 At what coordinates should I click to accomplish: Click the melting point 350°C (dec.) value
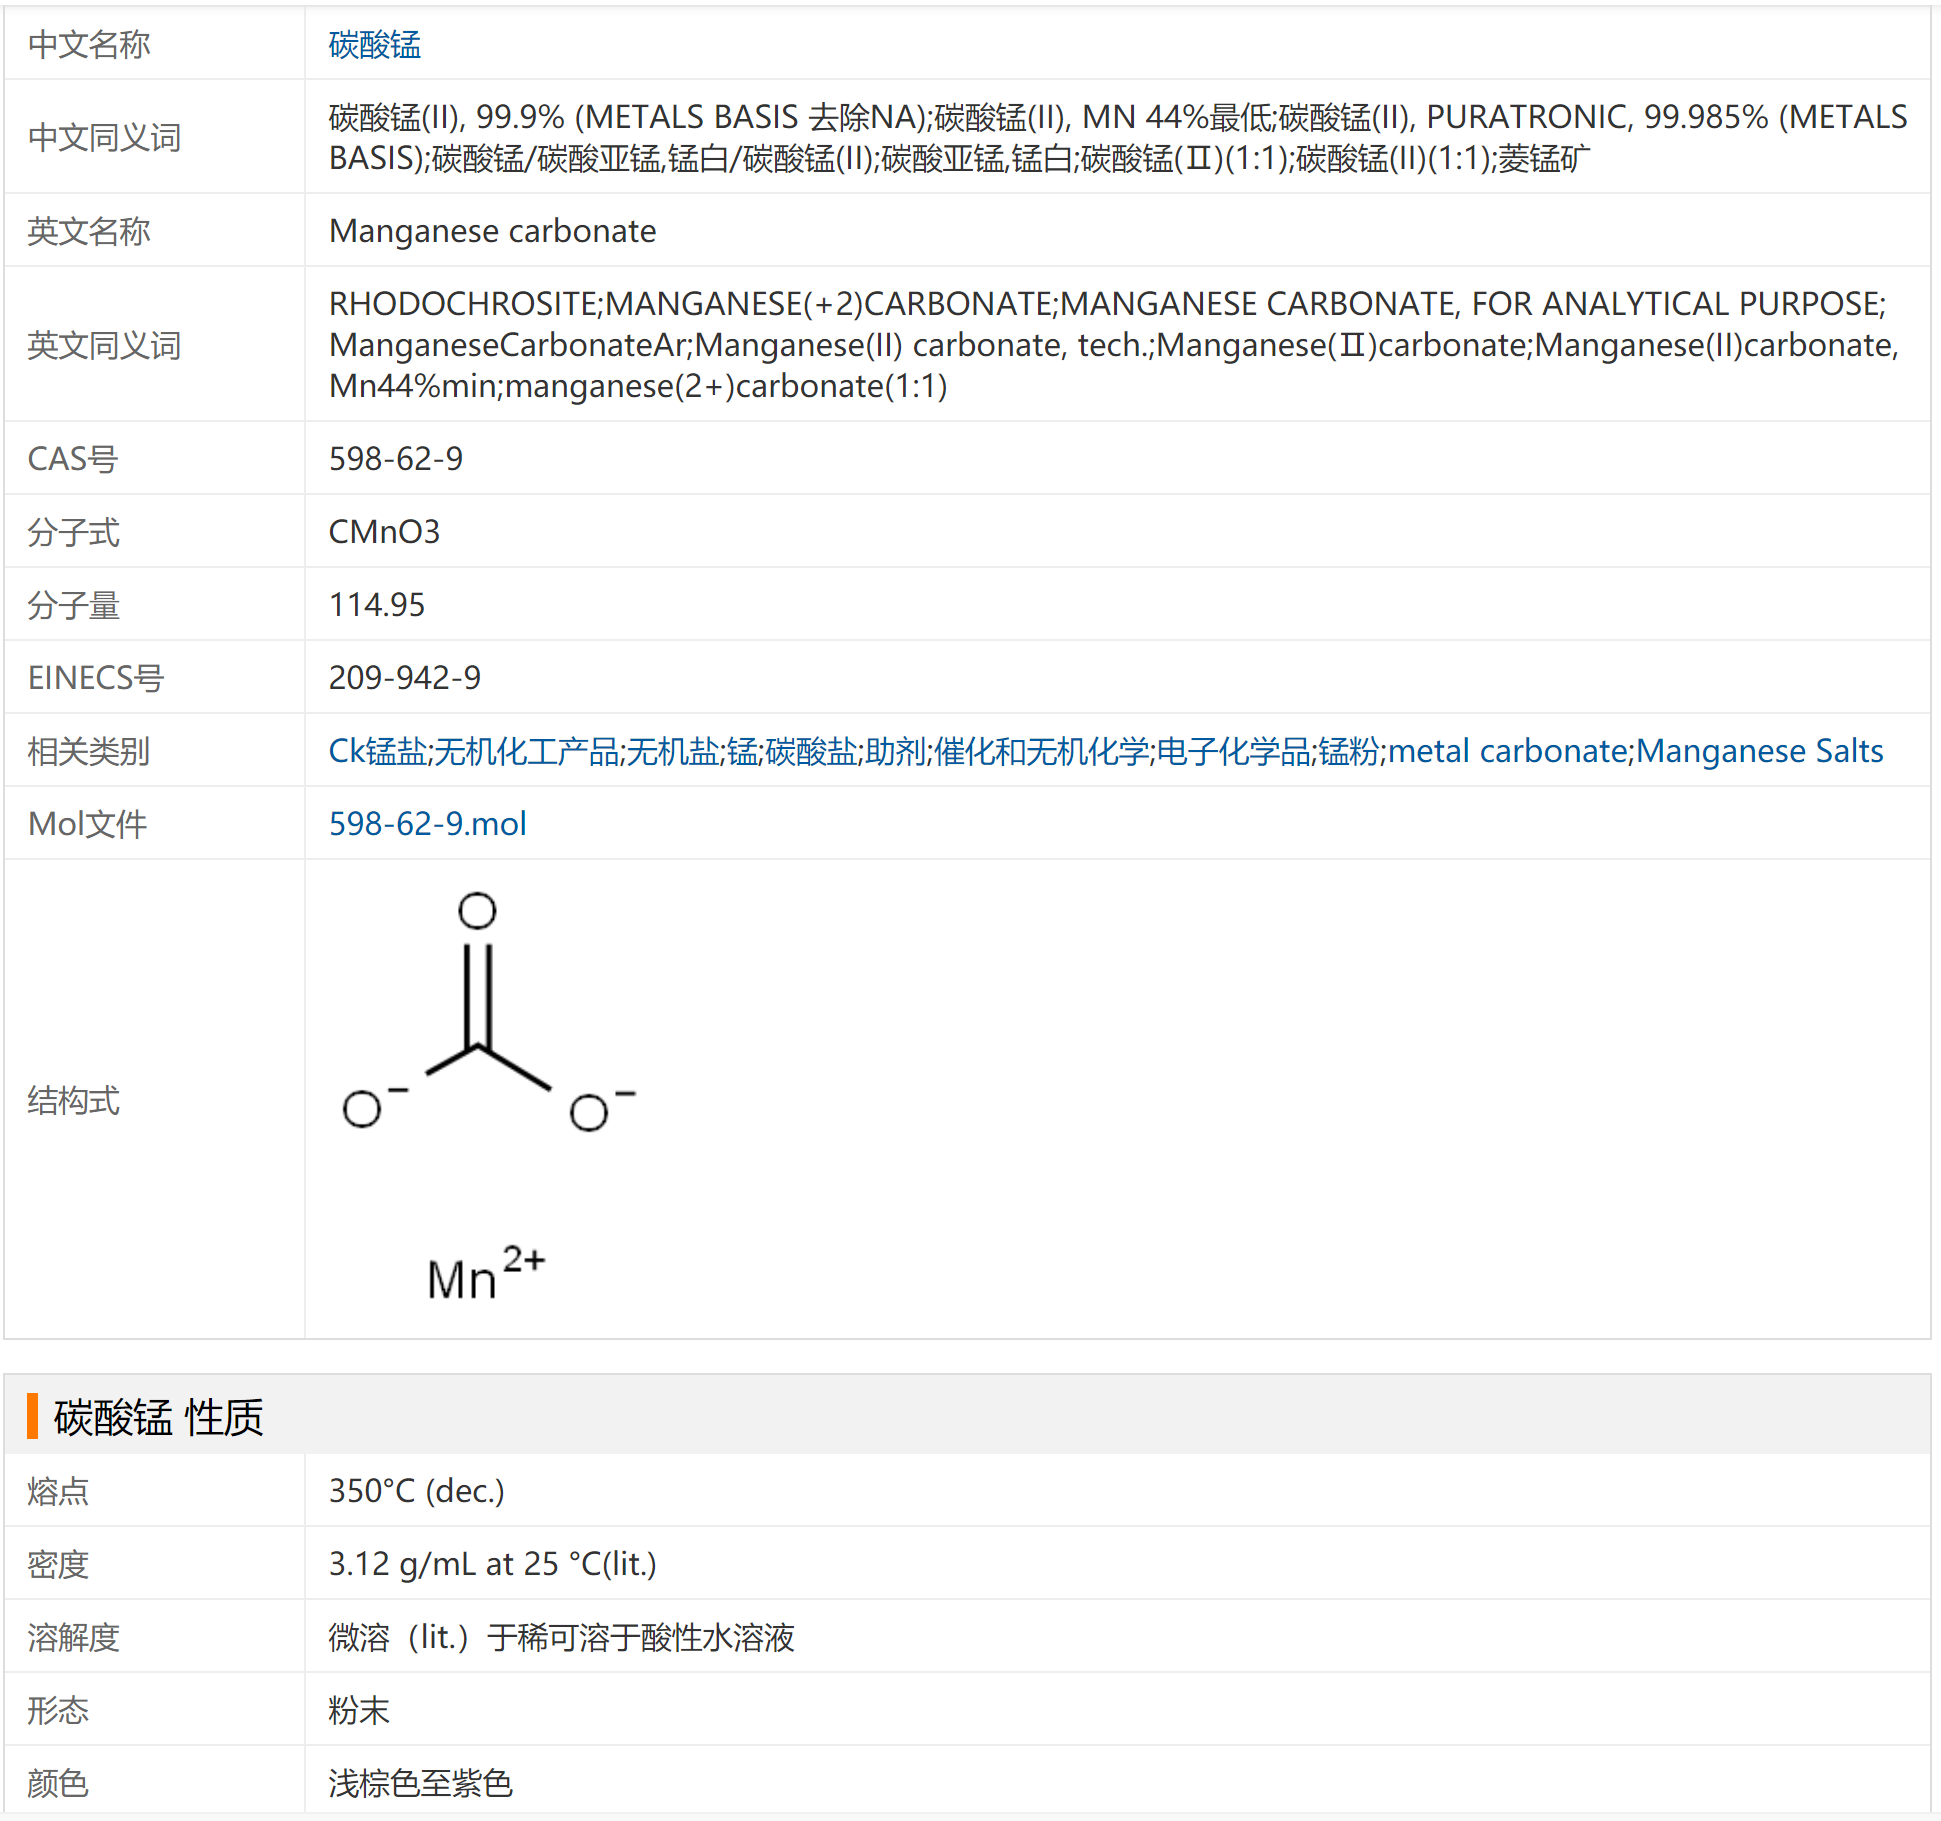[x=416, y=1490]
